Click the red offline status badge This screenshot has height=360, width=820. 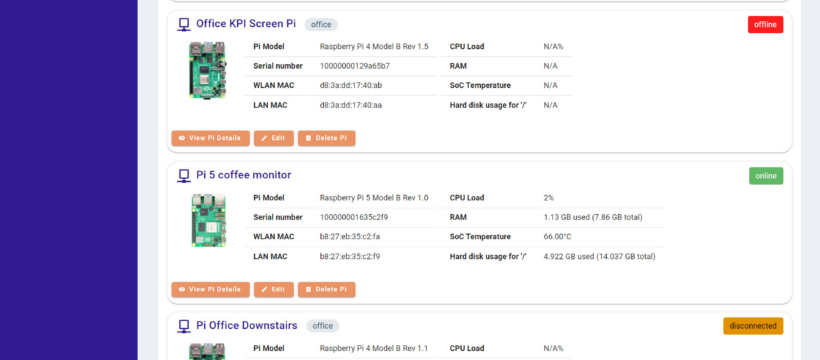(x=766, y=25)
